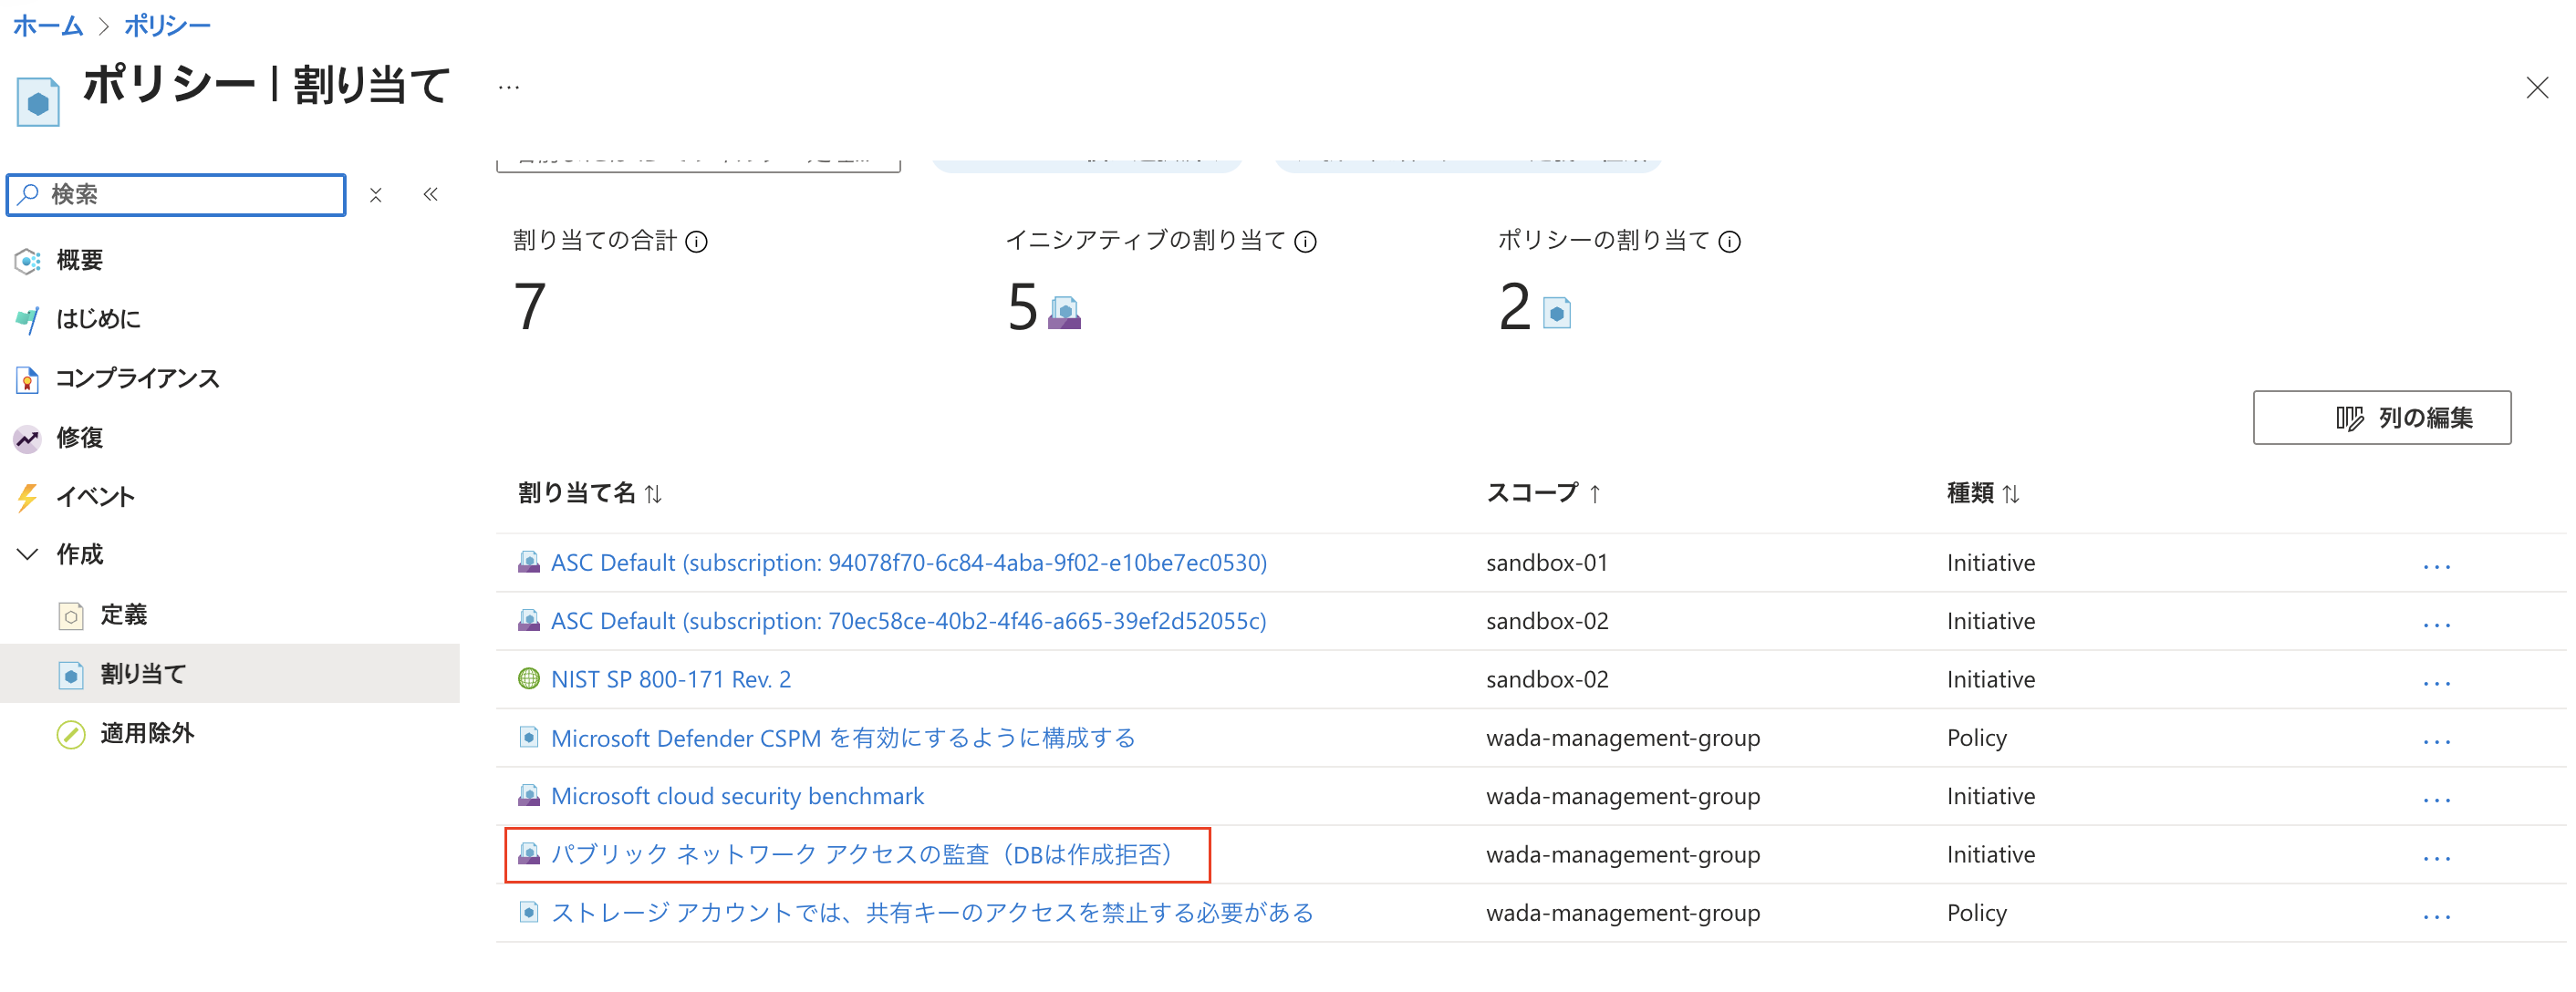Select 適用除外 under 作成
This screenshot has width=2576, height=992.
147,734
